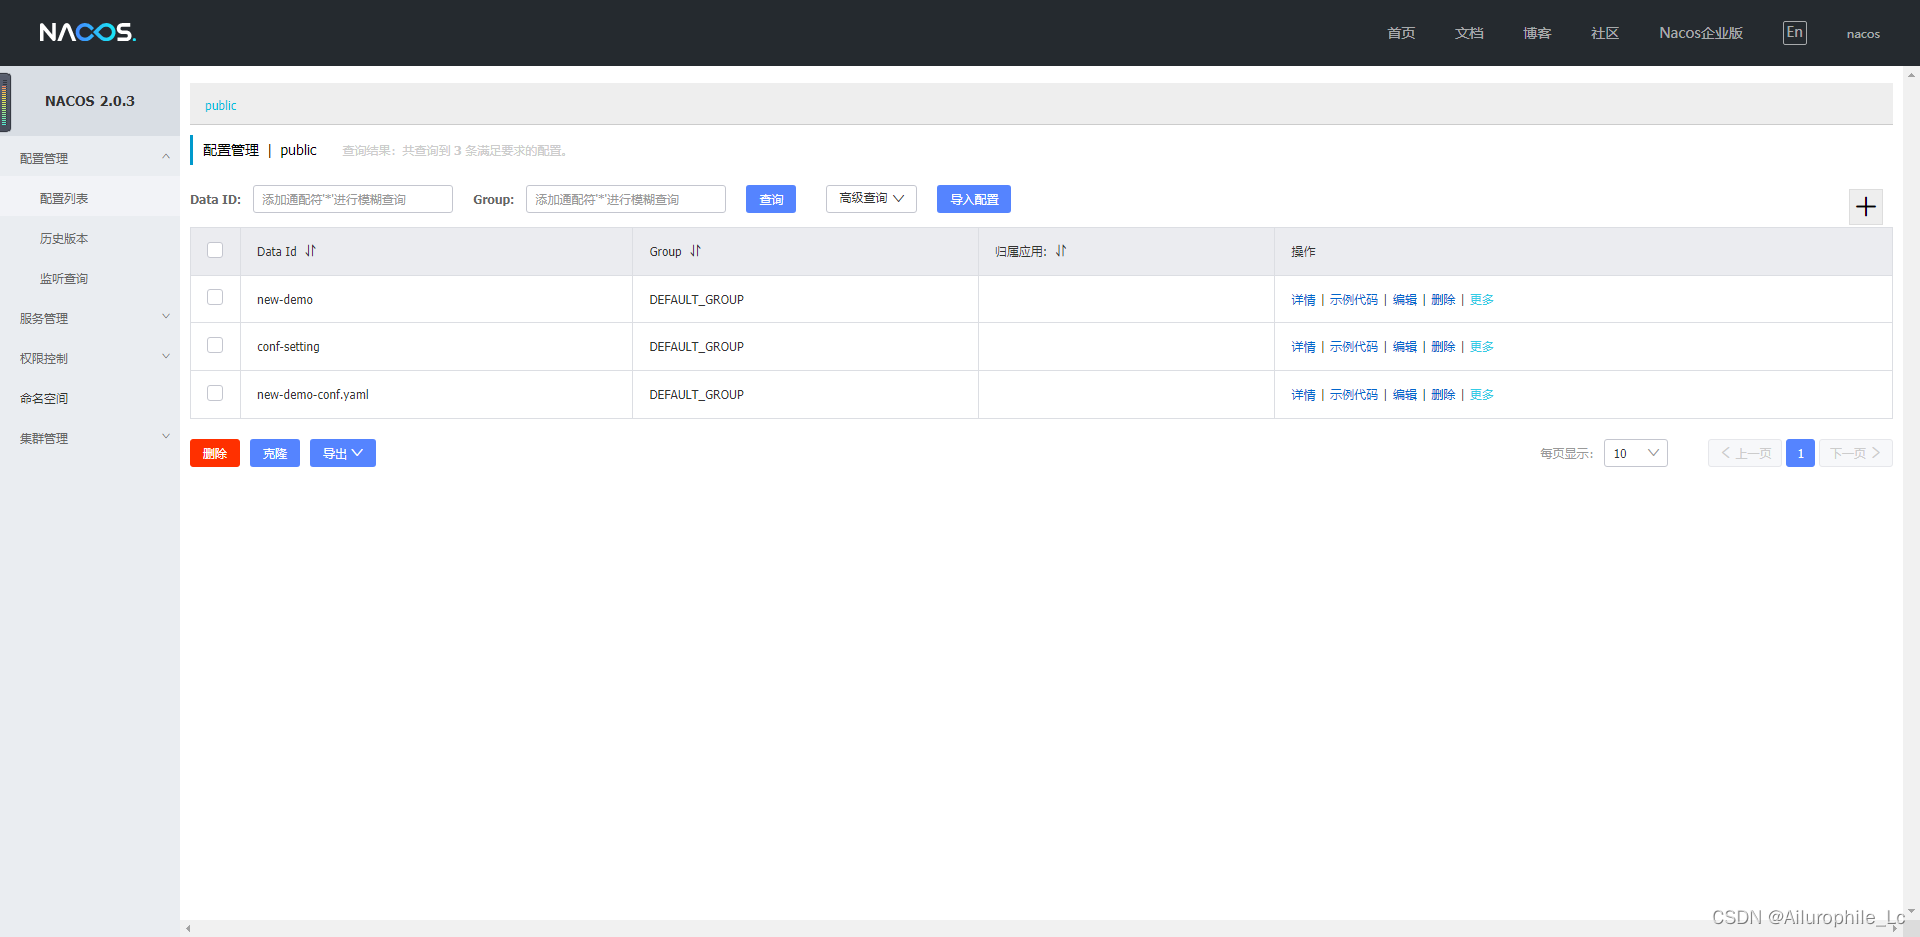Select the public namespace tab
The height and width of the screenshot is (937, 1920).
tap(221, 105)
